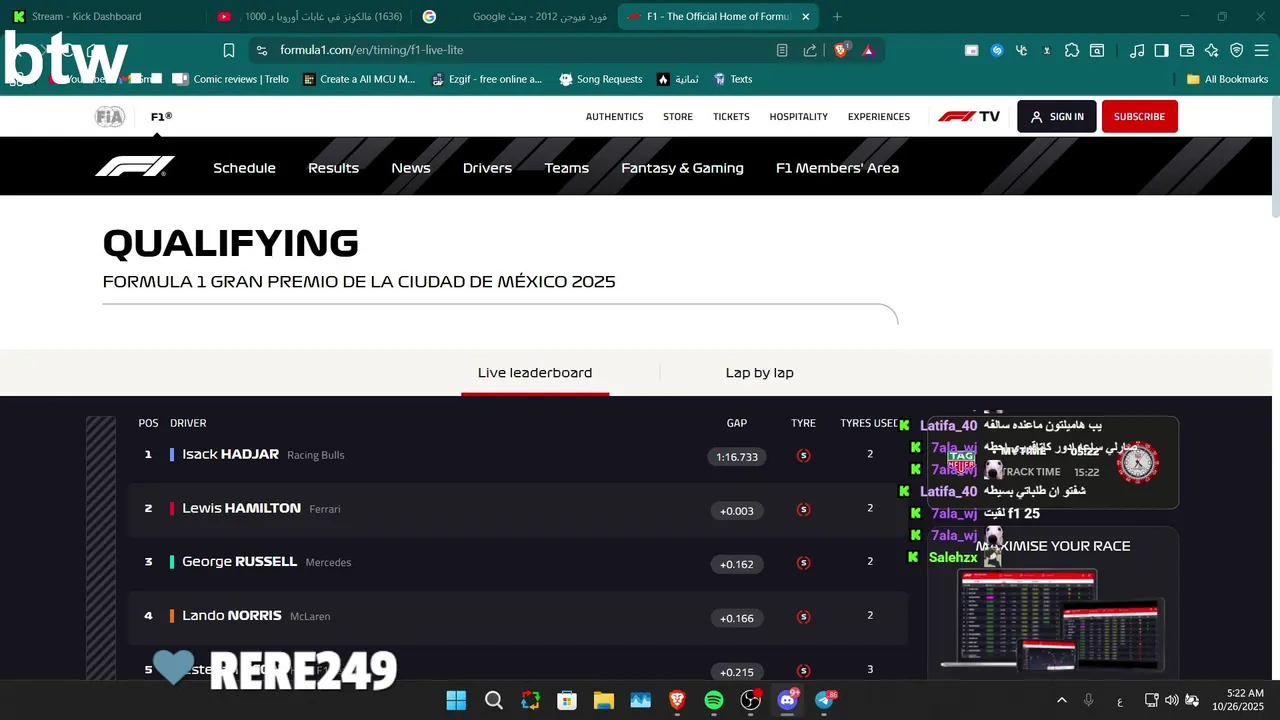The height and width of the screenshot is (720, 1280).
Task: Open the extensions puzzle icon
Action: point(1072,50)
